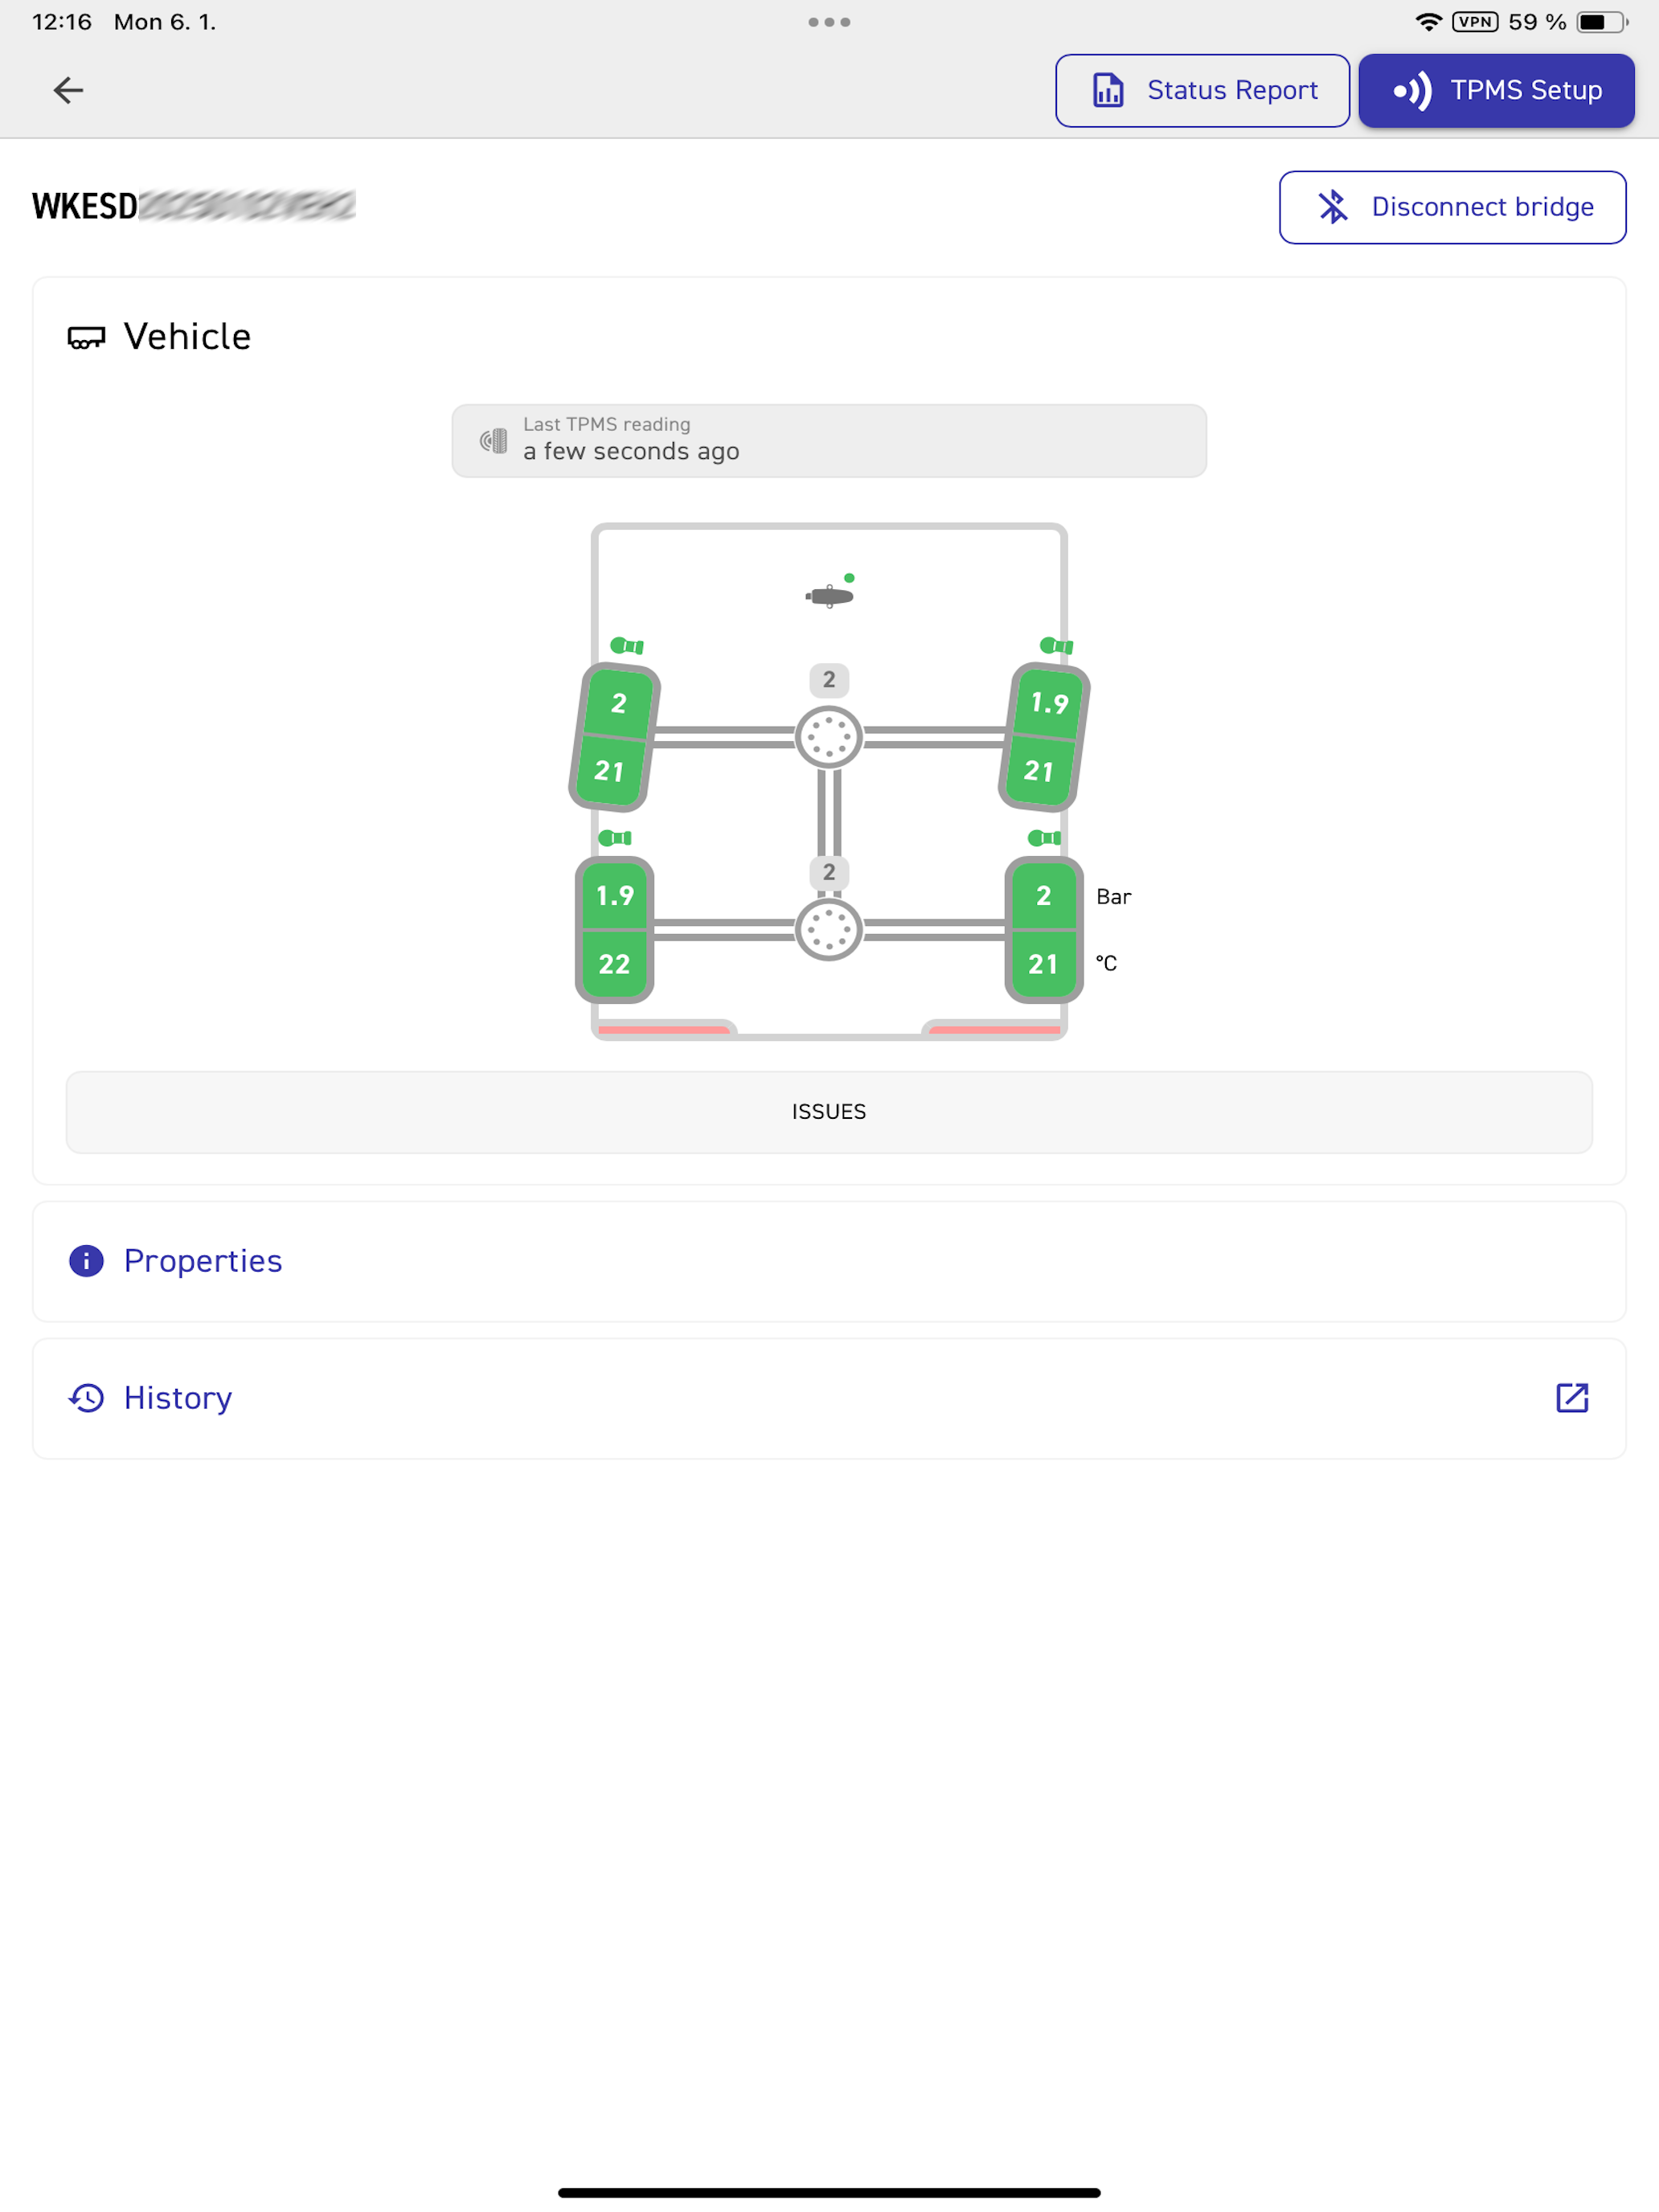Viewport: 1659px width, 2212px height.
Task: Select rear-left tire showing 1.9 and 22
Action: click(614, 930)
